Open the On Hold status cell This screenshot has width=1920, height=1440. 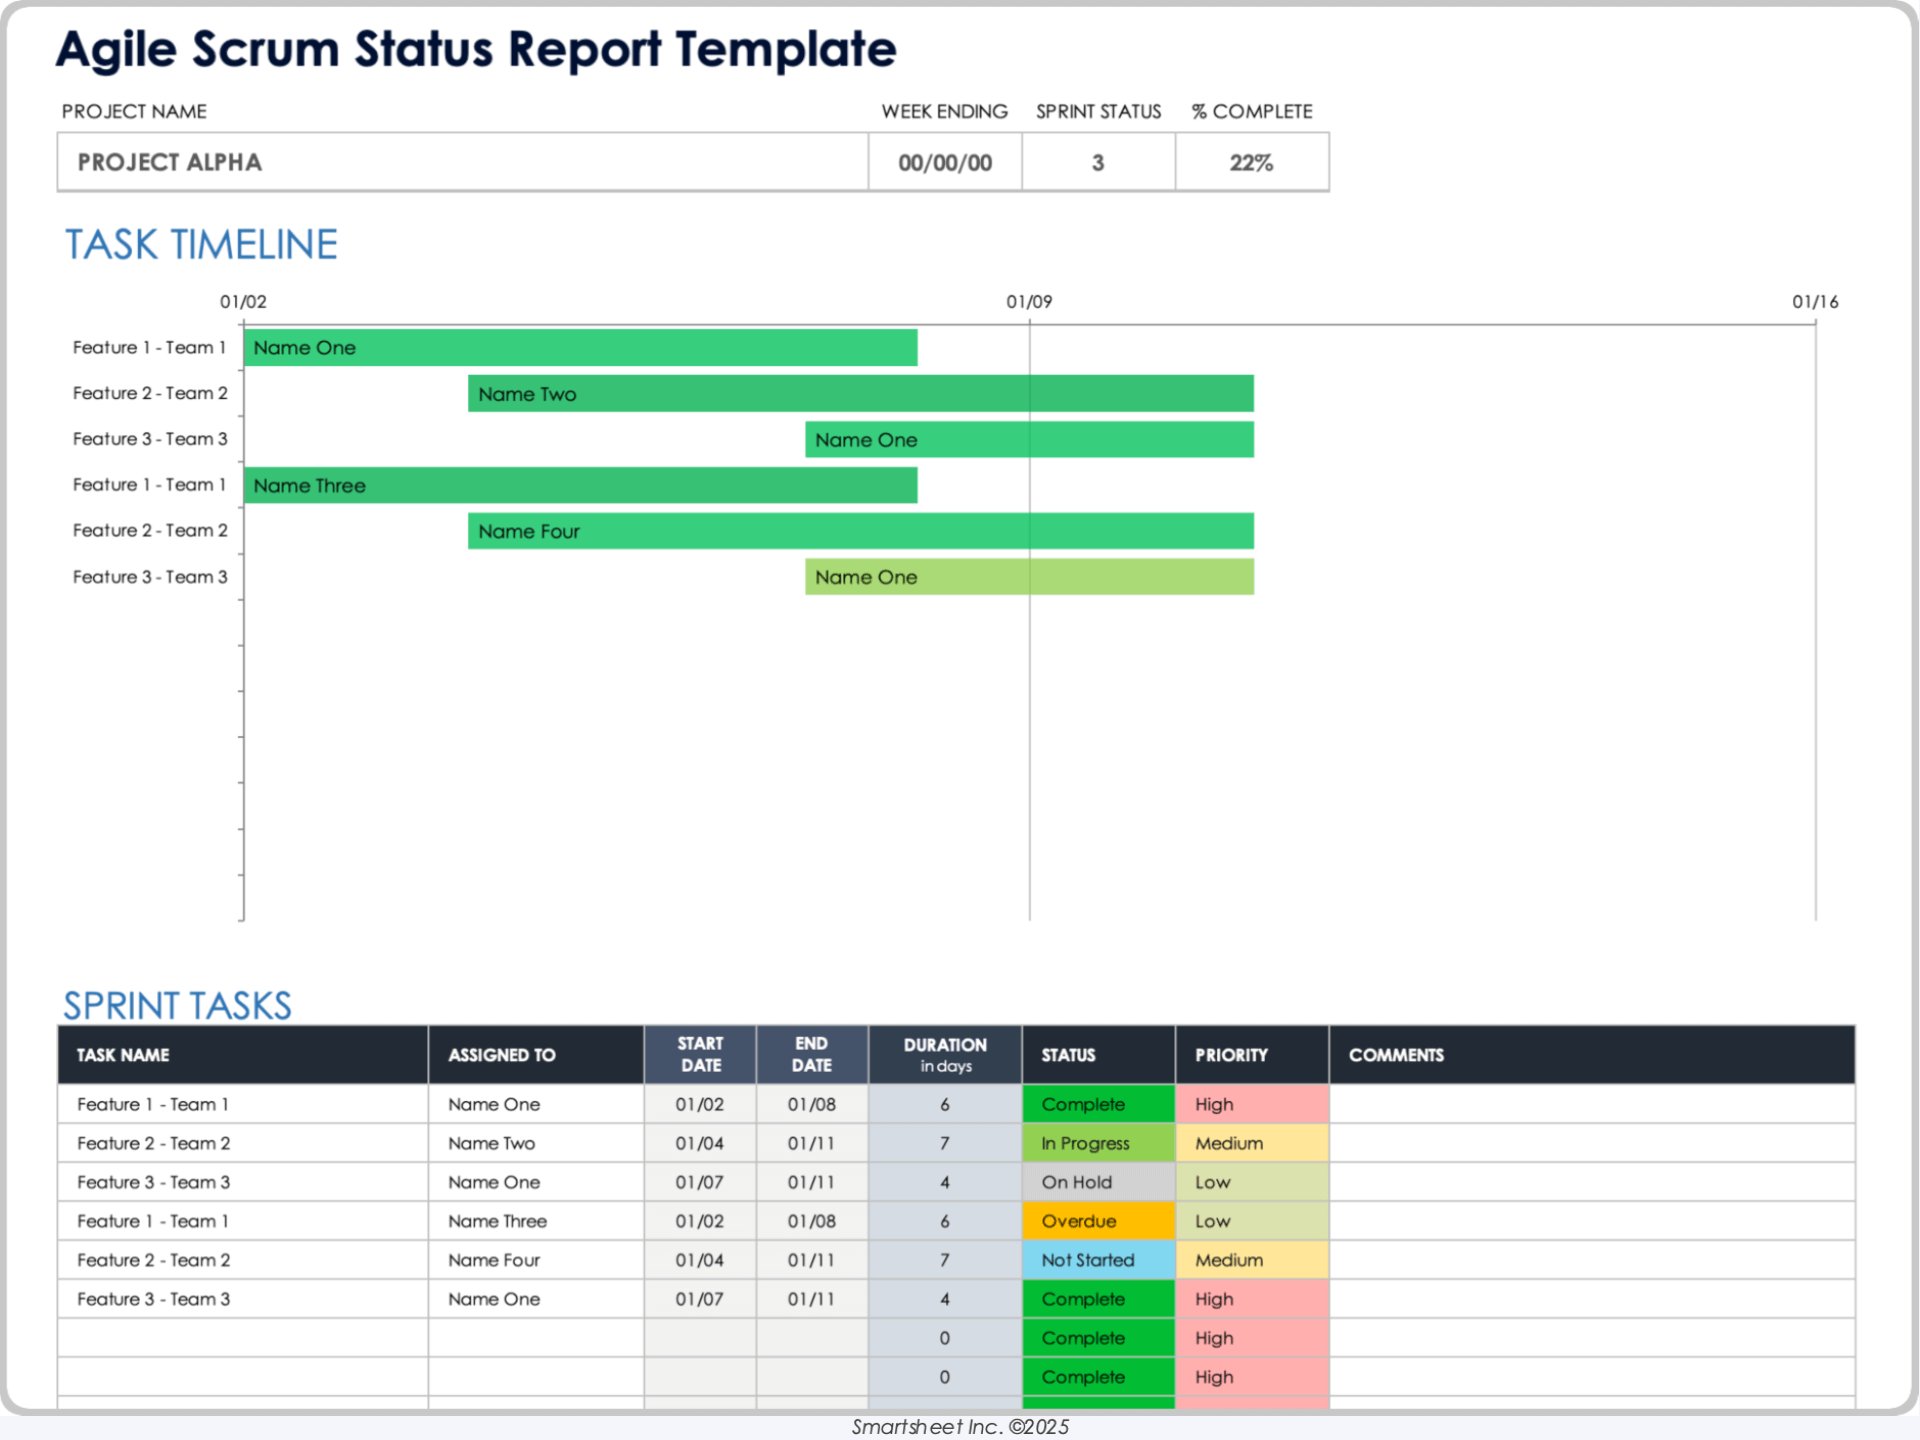1097,1182
